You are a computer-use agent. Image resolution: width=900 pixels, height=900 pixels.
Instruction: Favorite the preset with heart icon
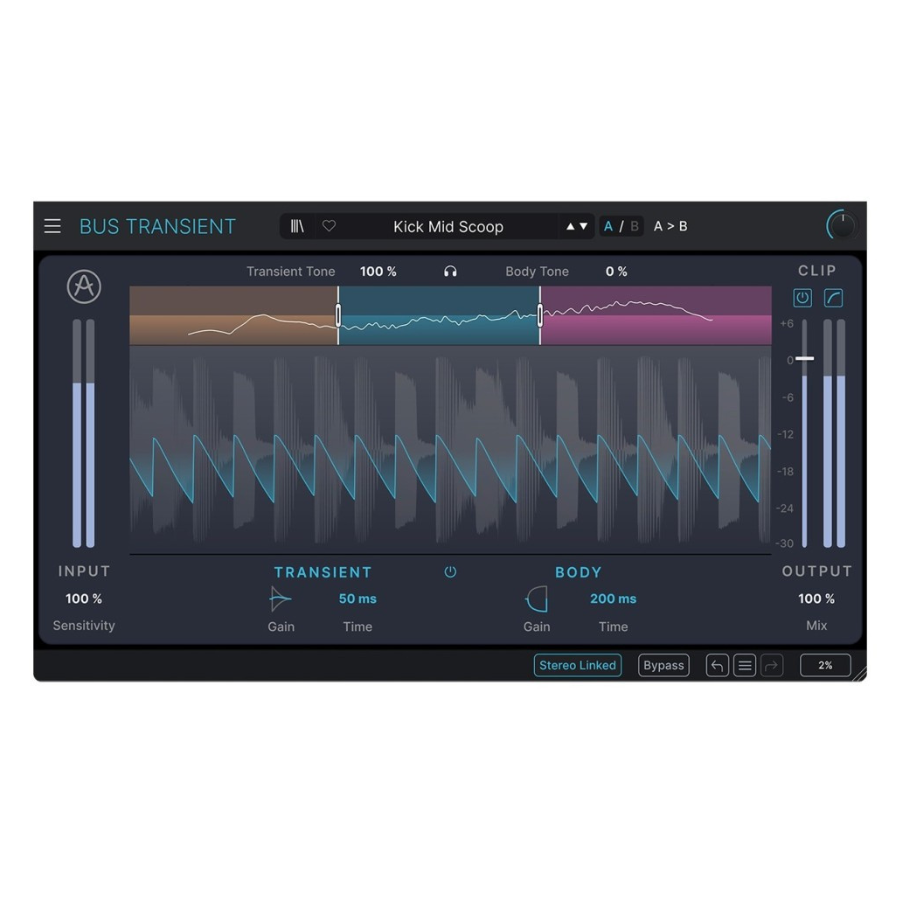329,227
